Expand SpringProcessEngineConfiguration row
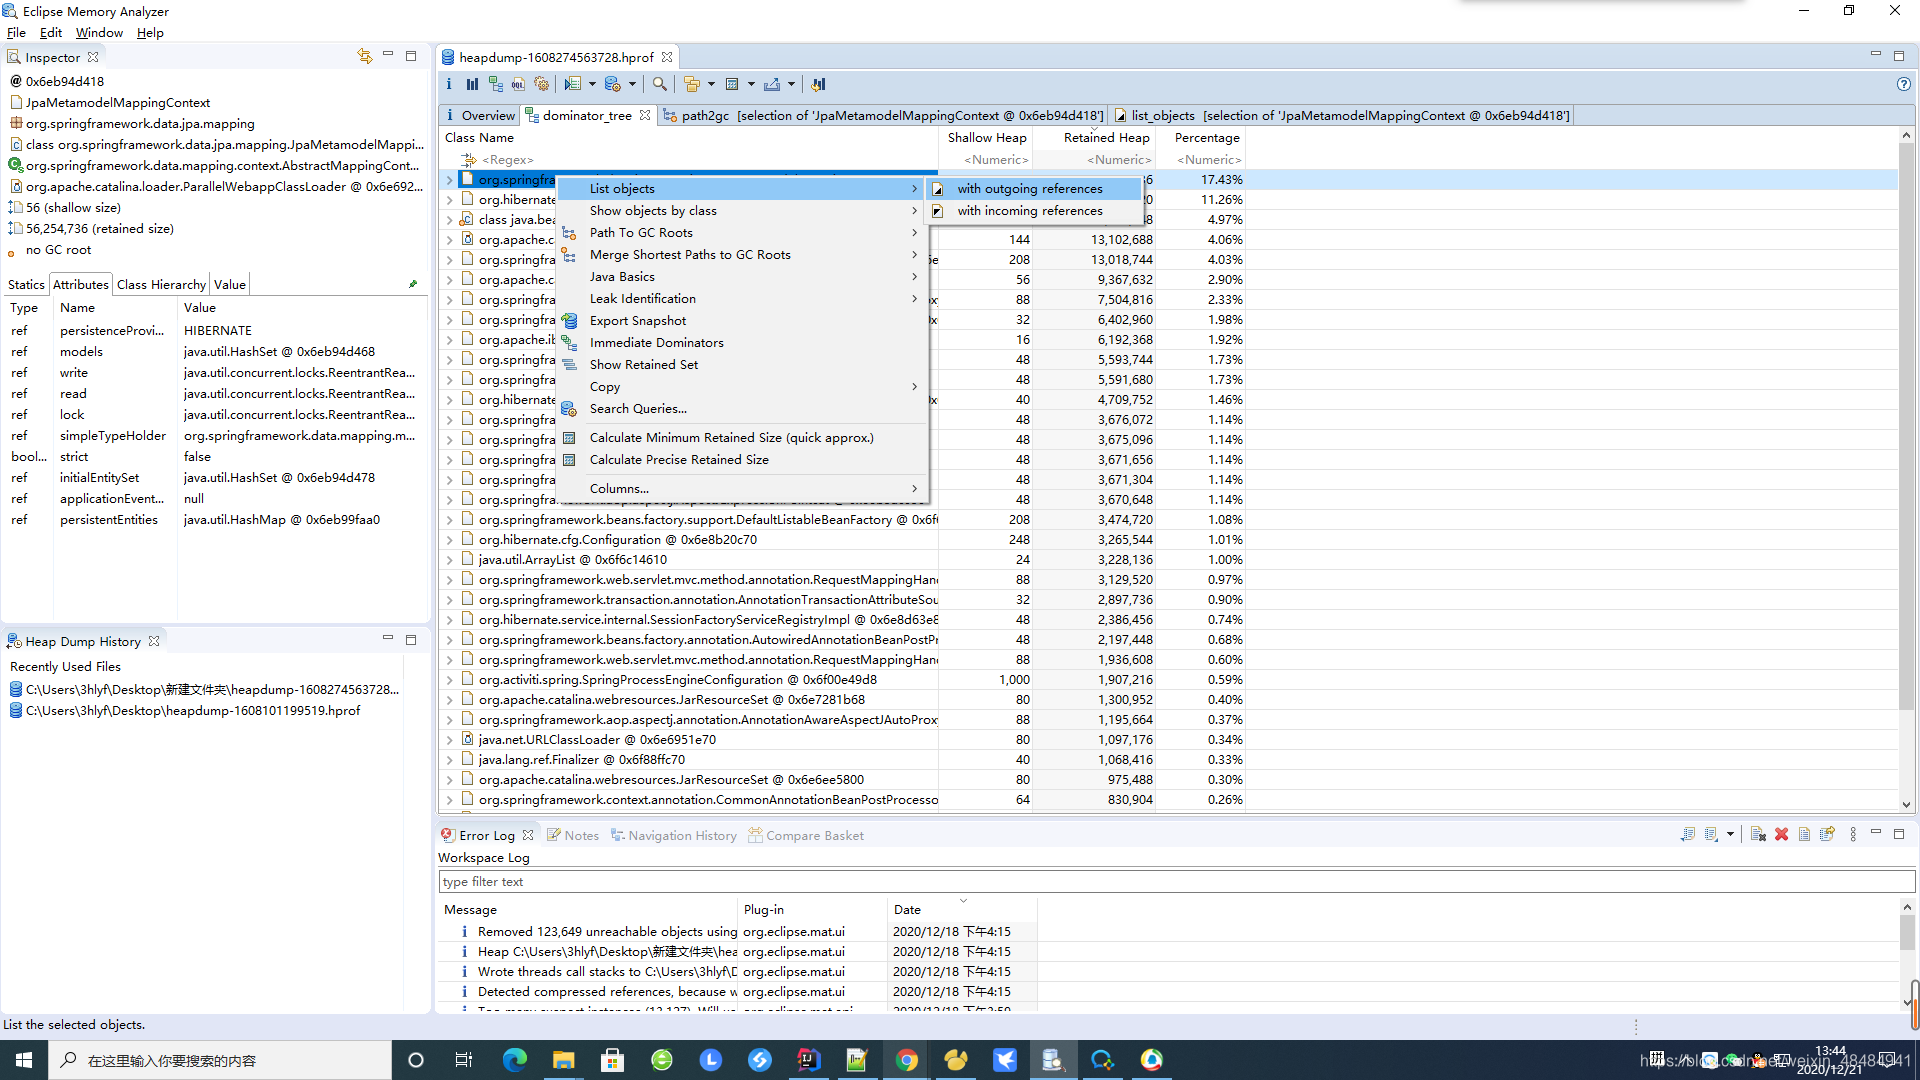Viewport: 1920px width, 1080px height. (450, 680)
